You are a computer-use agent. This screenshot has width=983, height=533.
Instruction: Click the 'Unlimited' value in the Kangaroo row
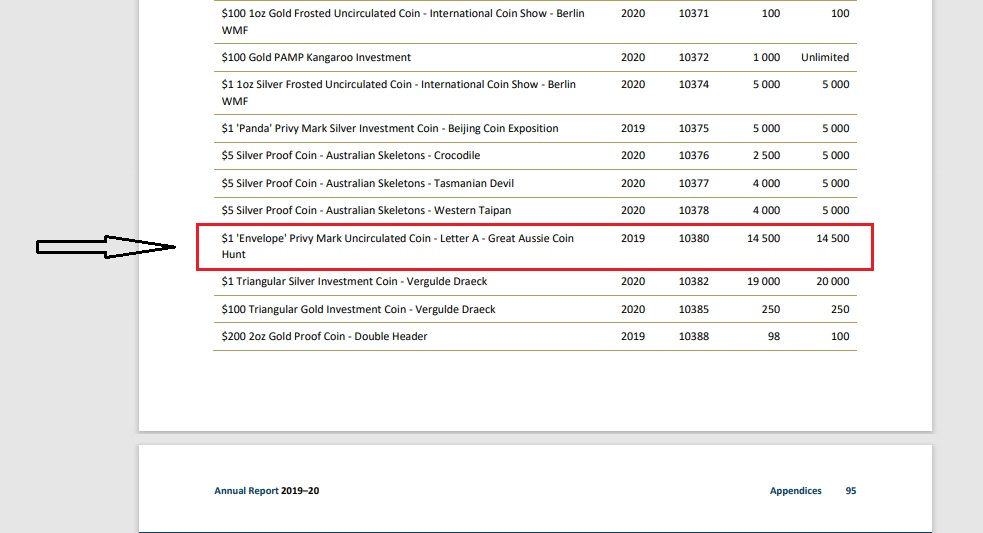[825, 58]
